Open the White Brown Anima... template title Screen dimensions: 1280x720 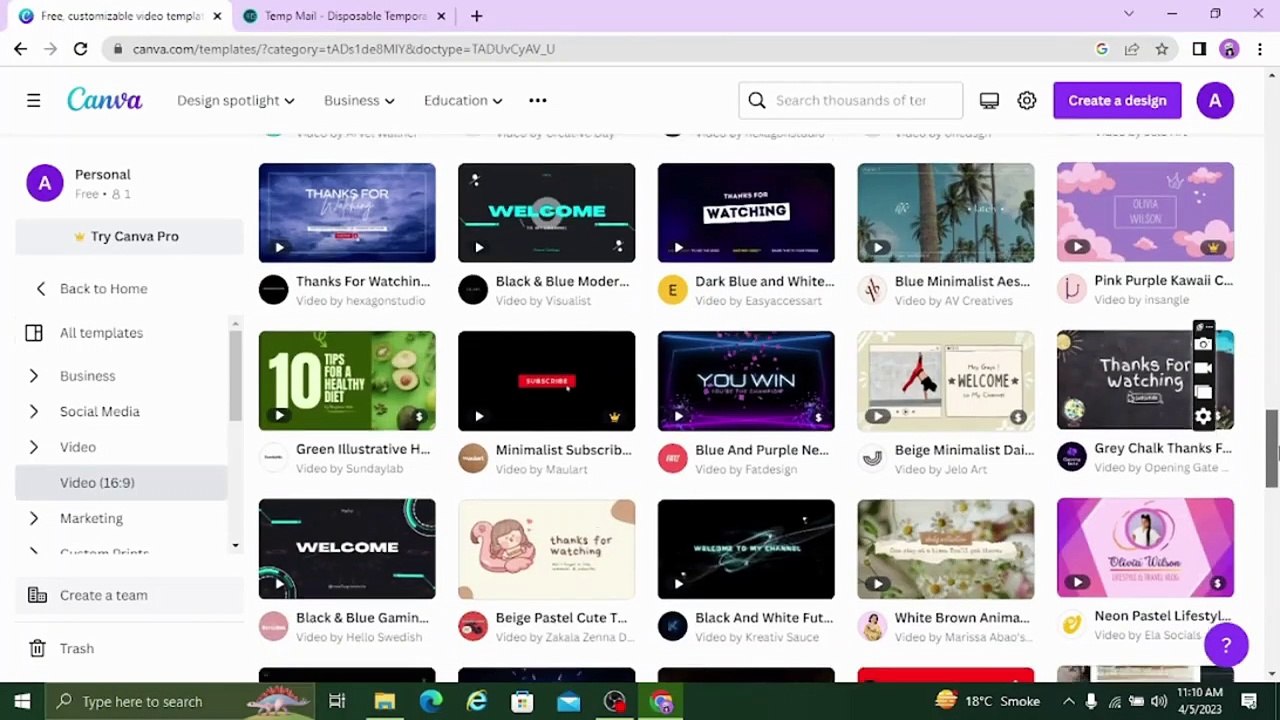(962, 618)
